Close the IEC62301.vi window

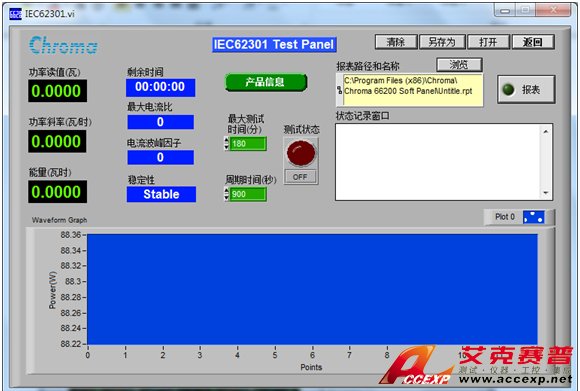point(553,10)
